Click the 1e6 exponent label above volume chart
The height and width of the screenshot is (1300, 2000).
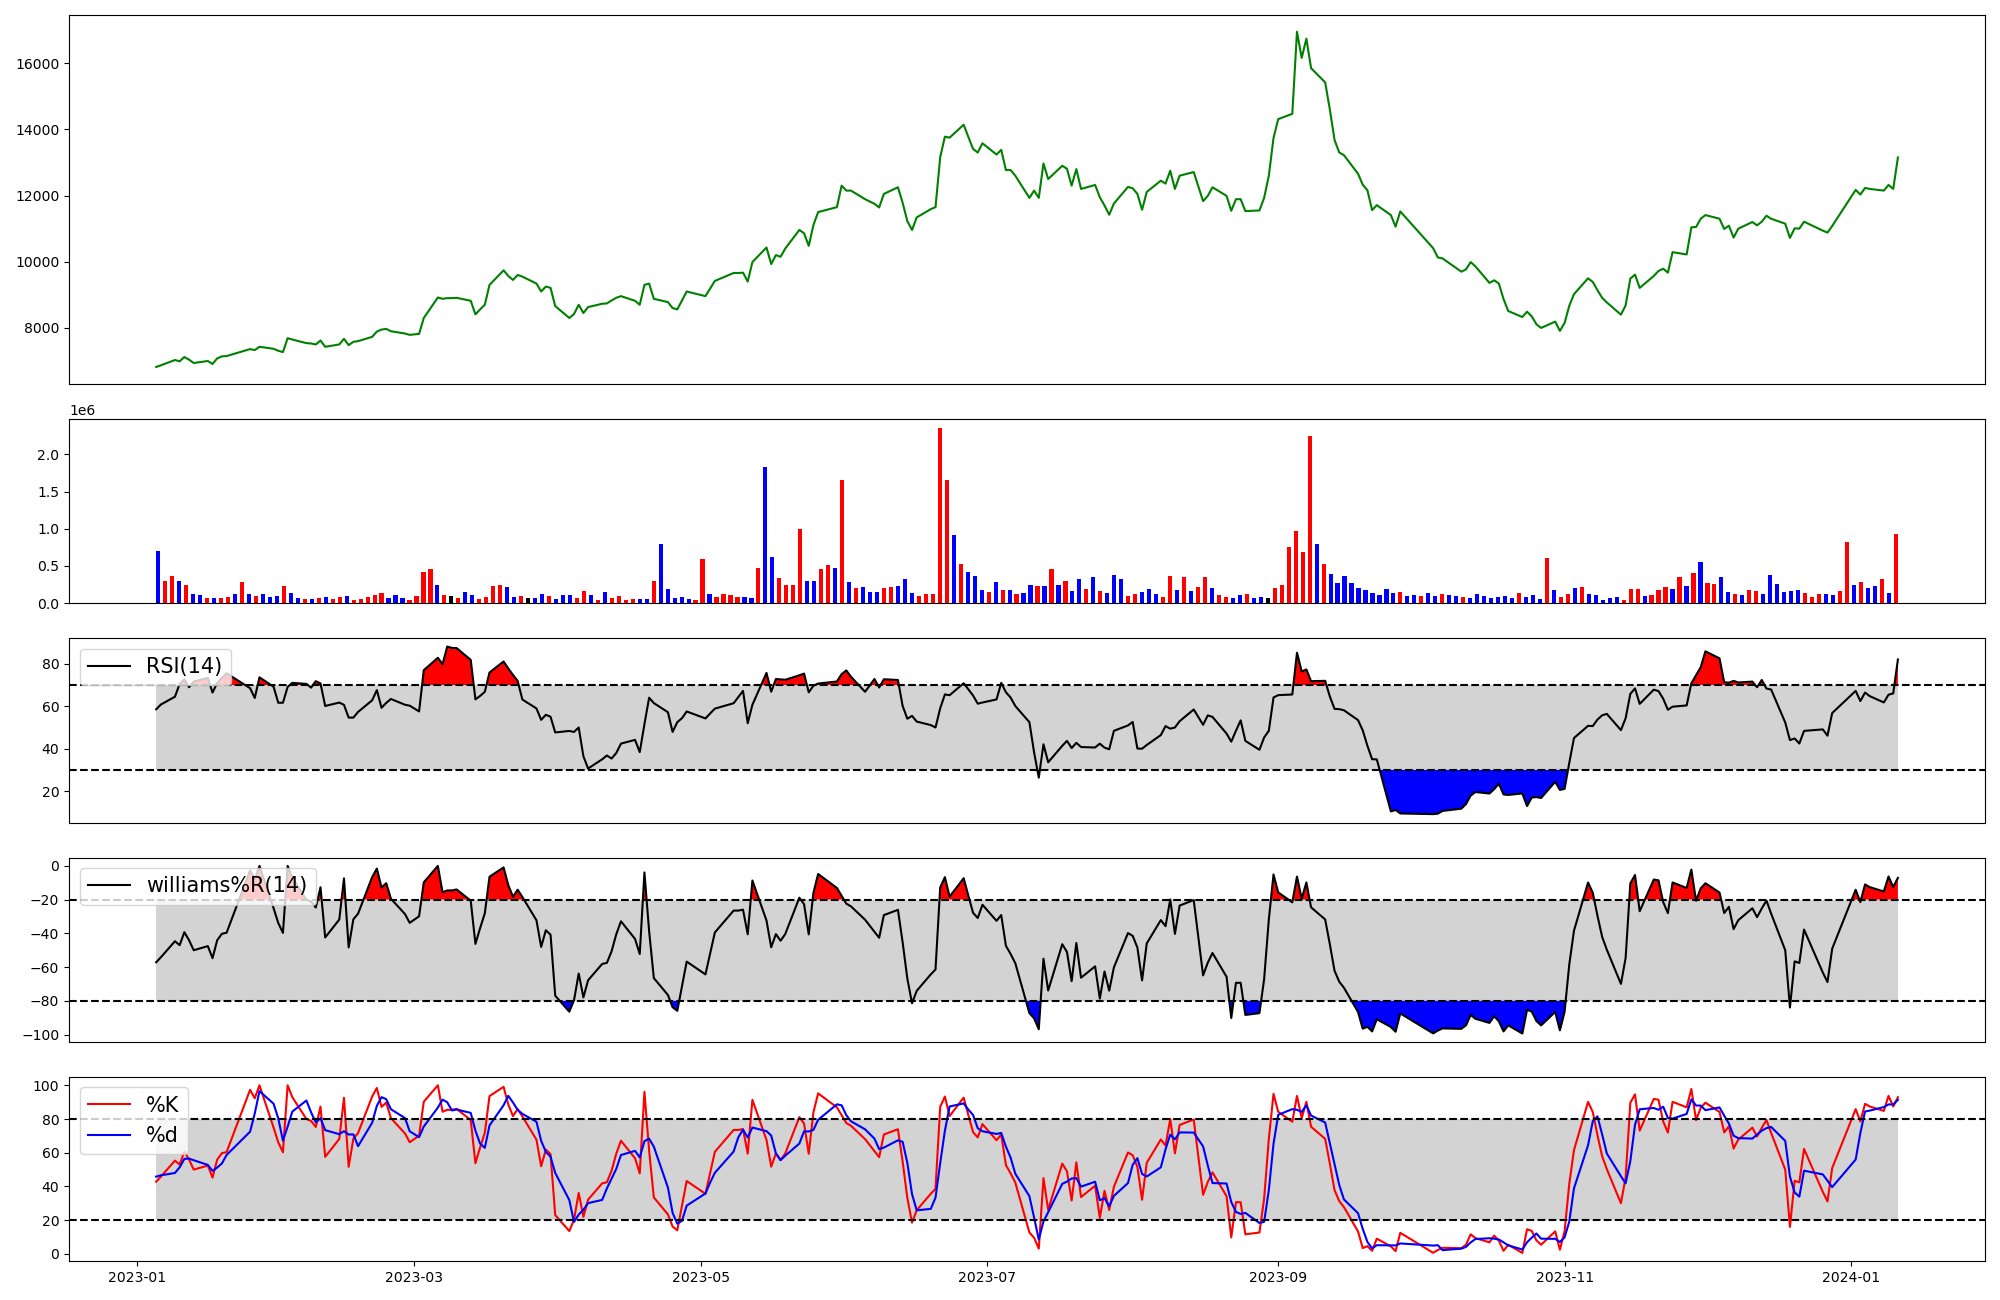[82, 411]
